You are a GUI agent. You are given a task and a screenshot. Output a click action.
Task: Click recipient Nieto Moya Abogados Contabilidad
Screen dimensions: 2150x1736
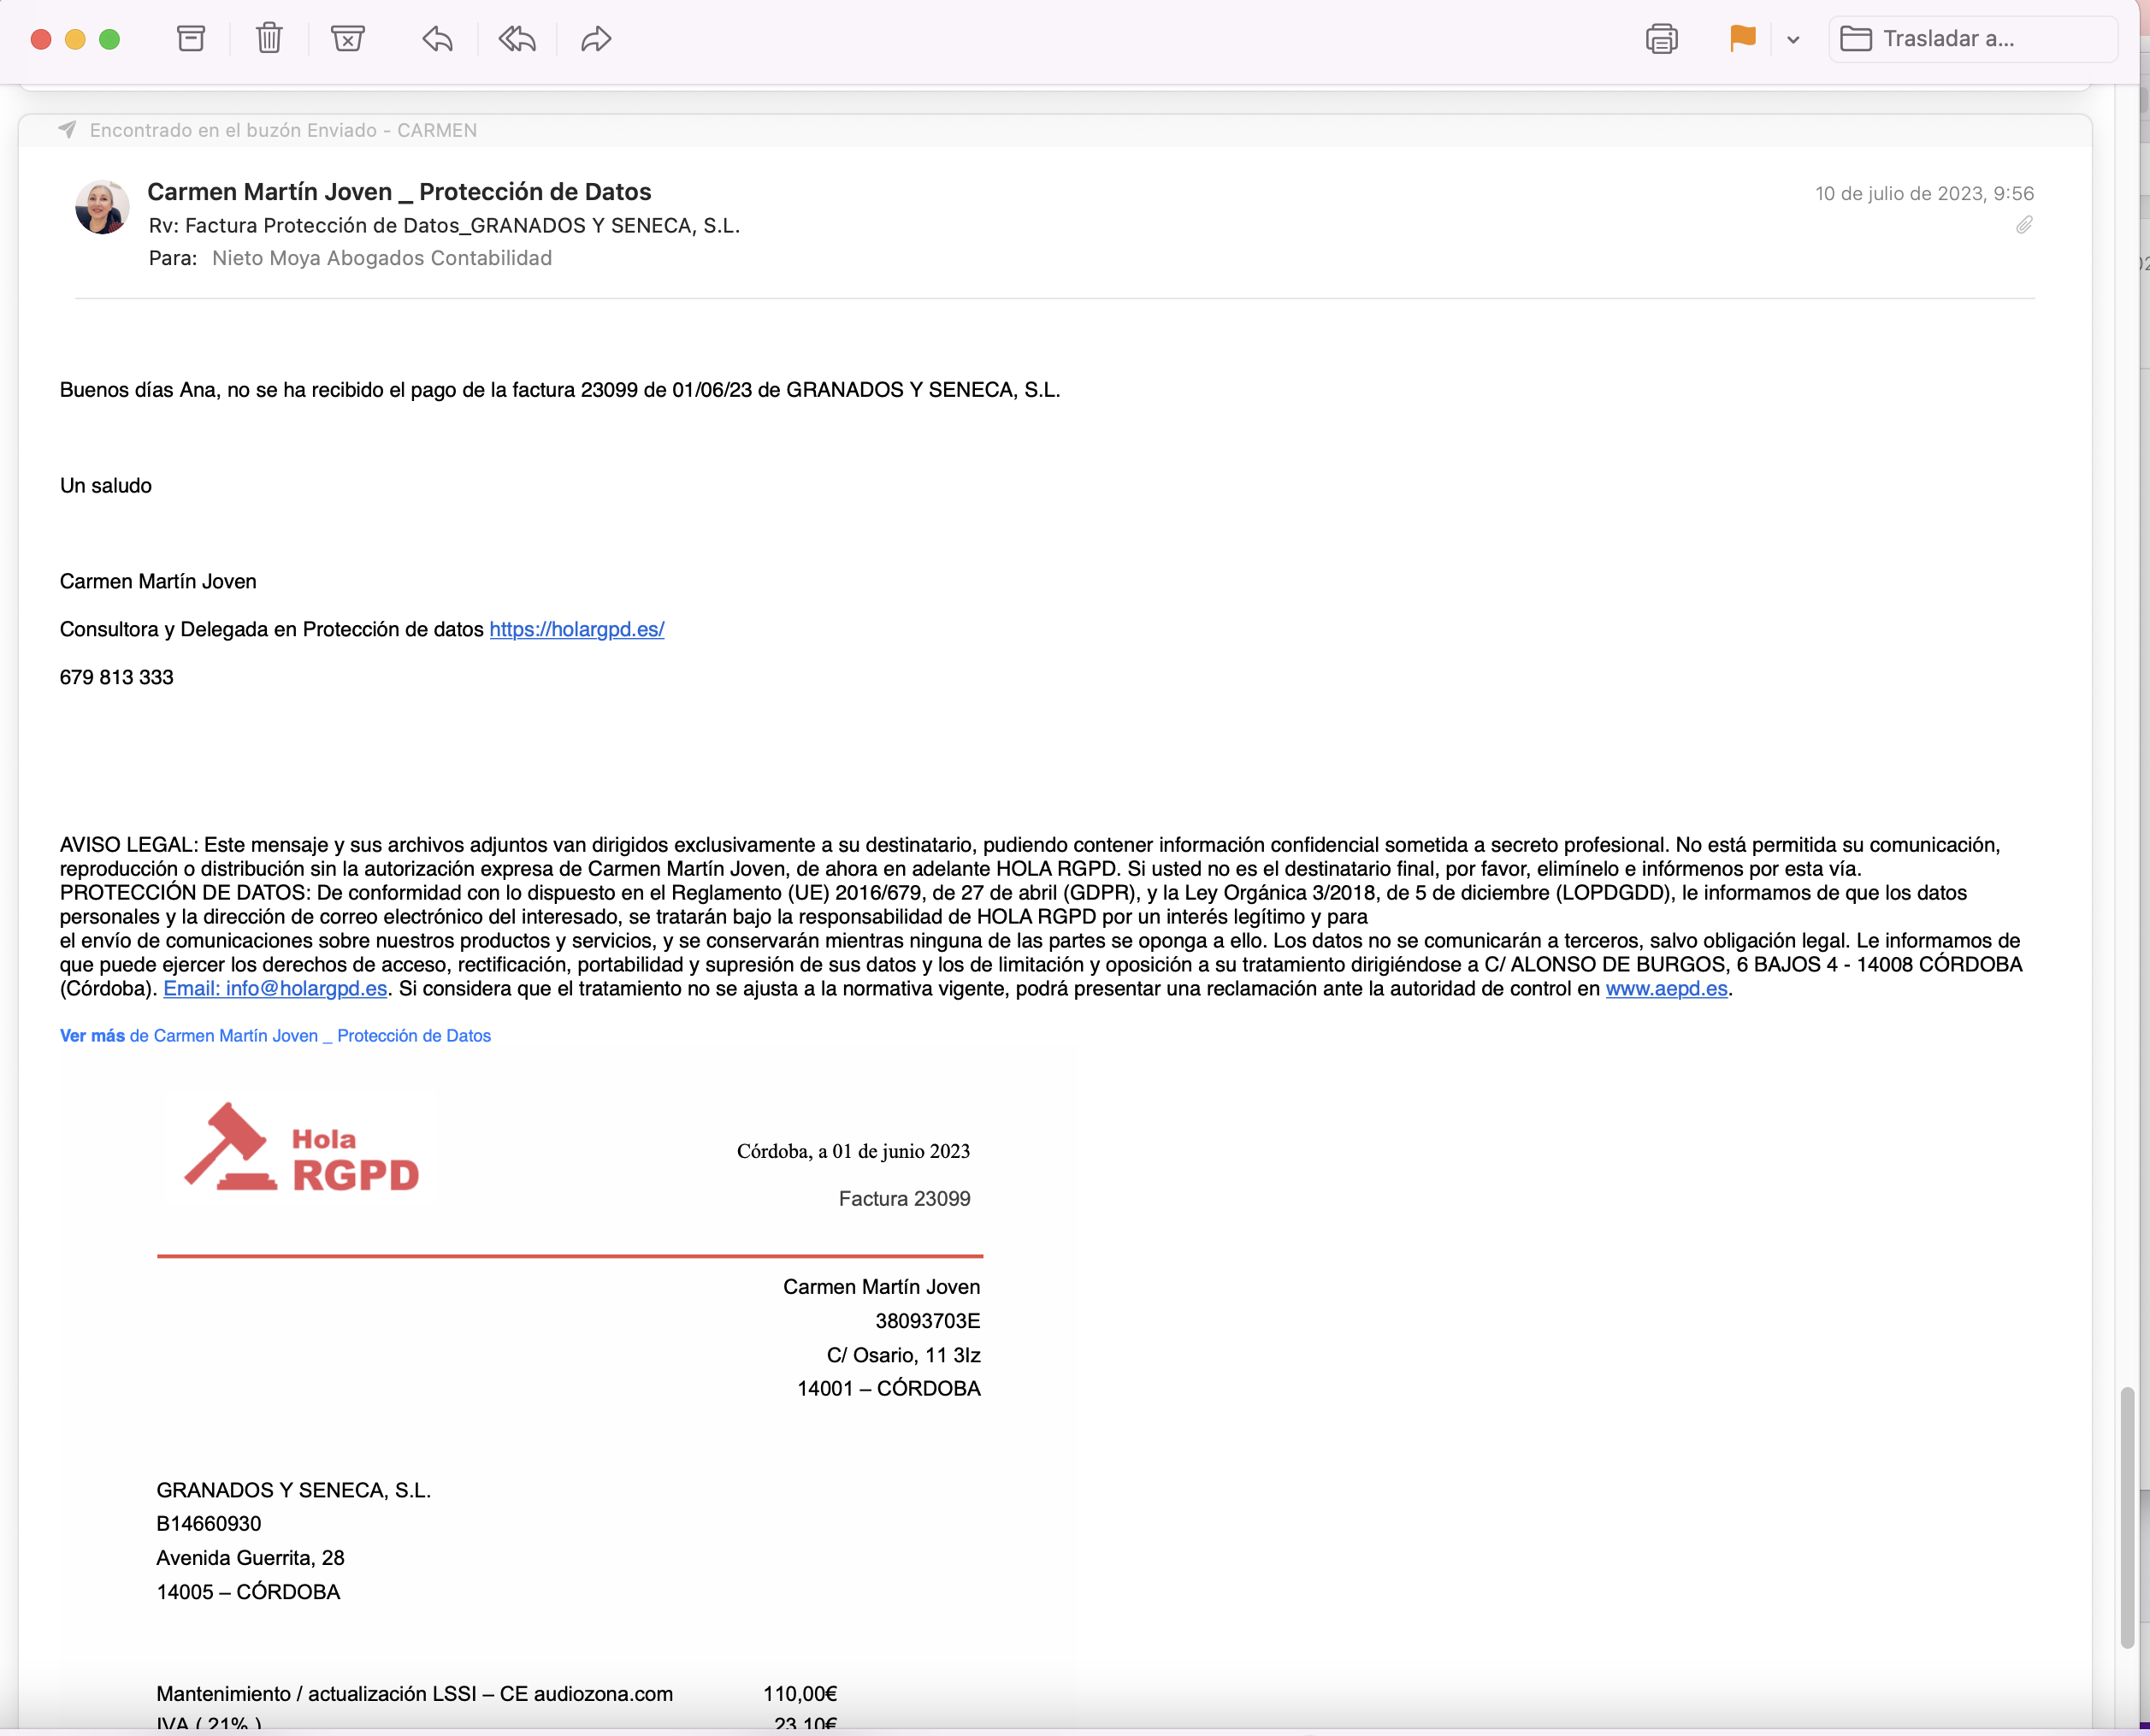click(x=381, y=258)
